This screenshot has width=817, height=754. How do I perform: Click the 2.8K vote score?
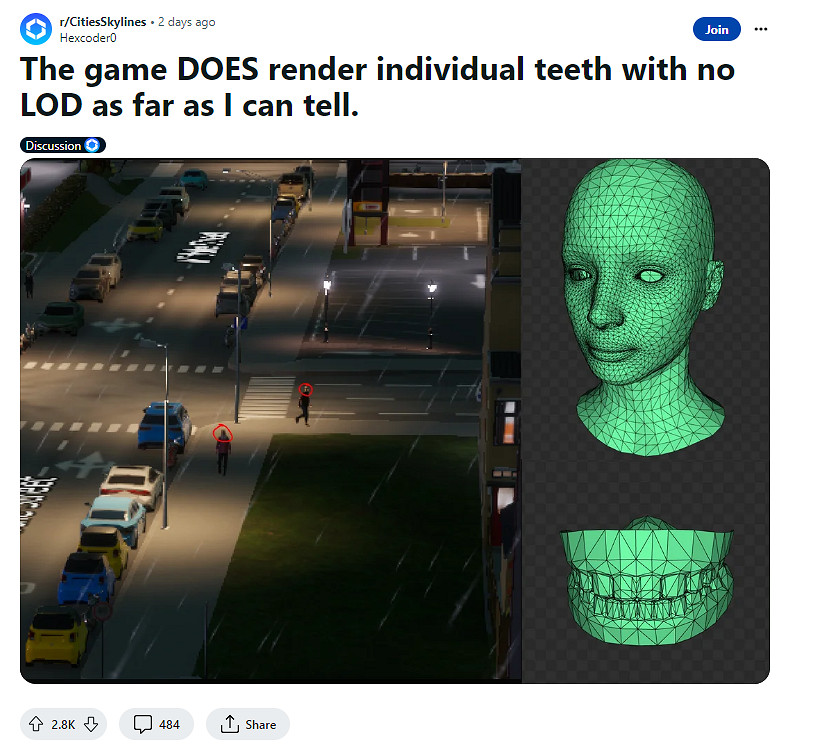click(x=63, y=724)
